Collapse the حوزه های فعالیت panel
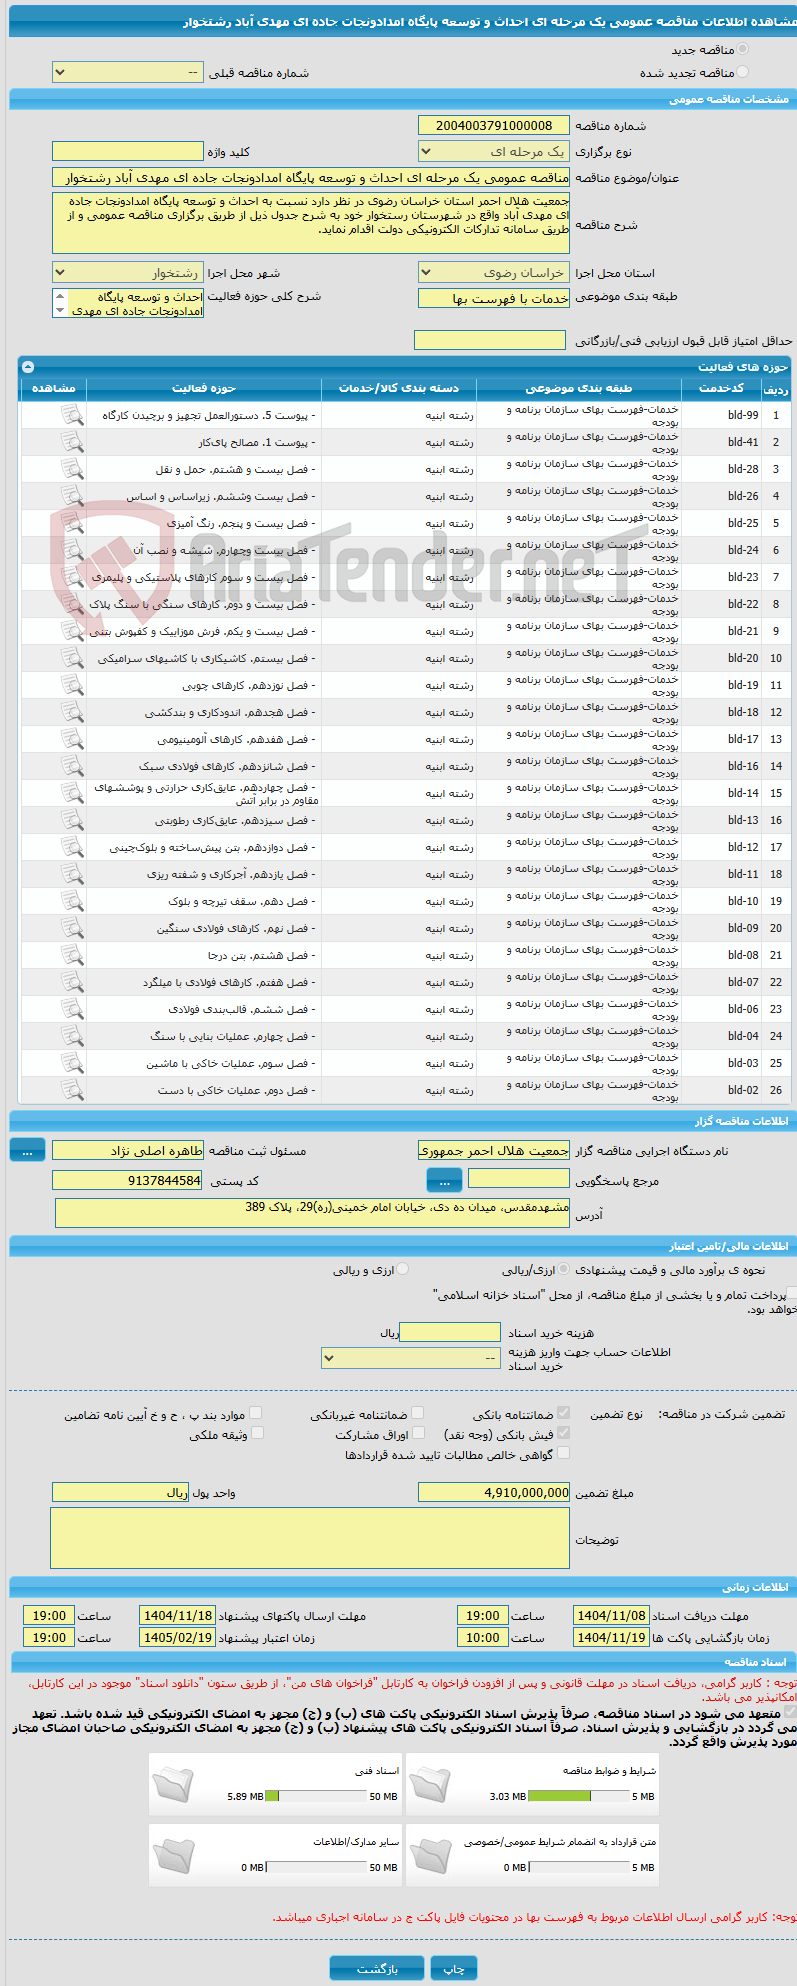 point(28,367)
